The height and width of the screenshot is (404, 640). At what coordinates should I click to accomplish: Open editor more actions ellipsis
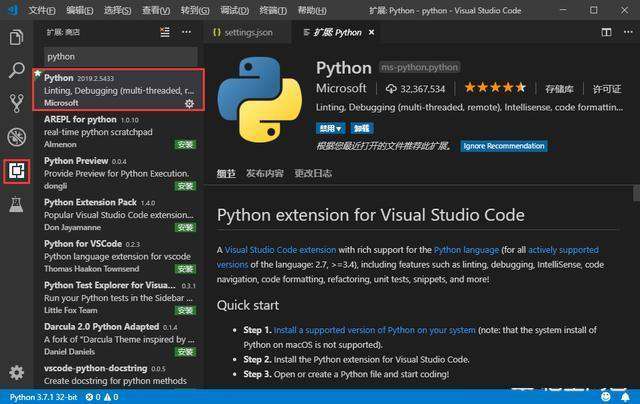click(x=629, y=32)
